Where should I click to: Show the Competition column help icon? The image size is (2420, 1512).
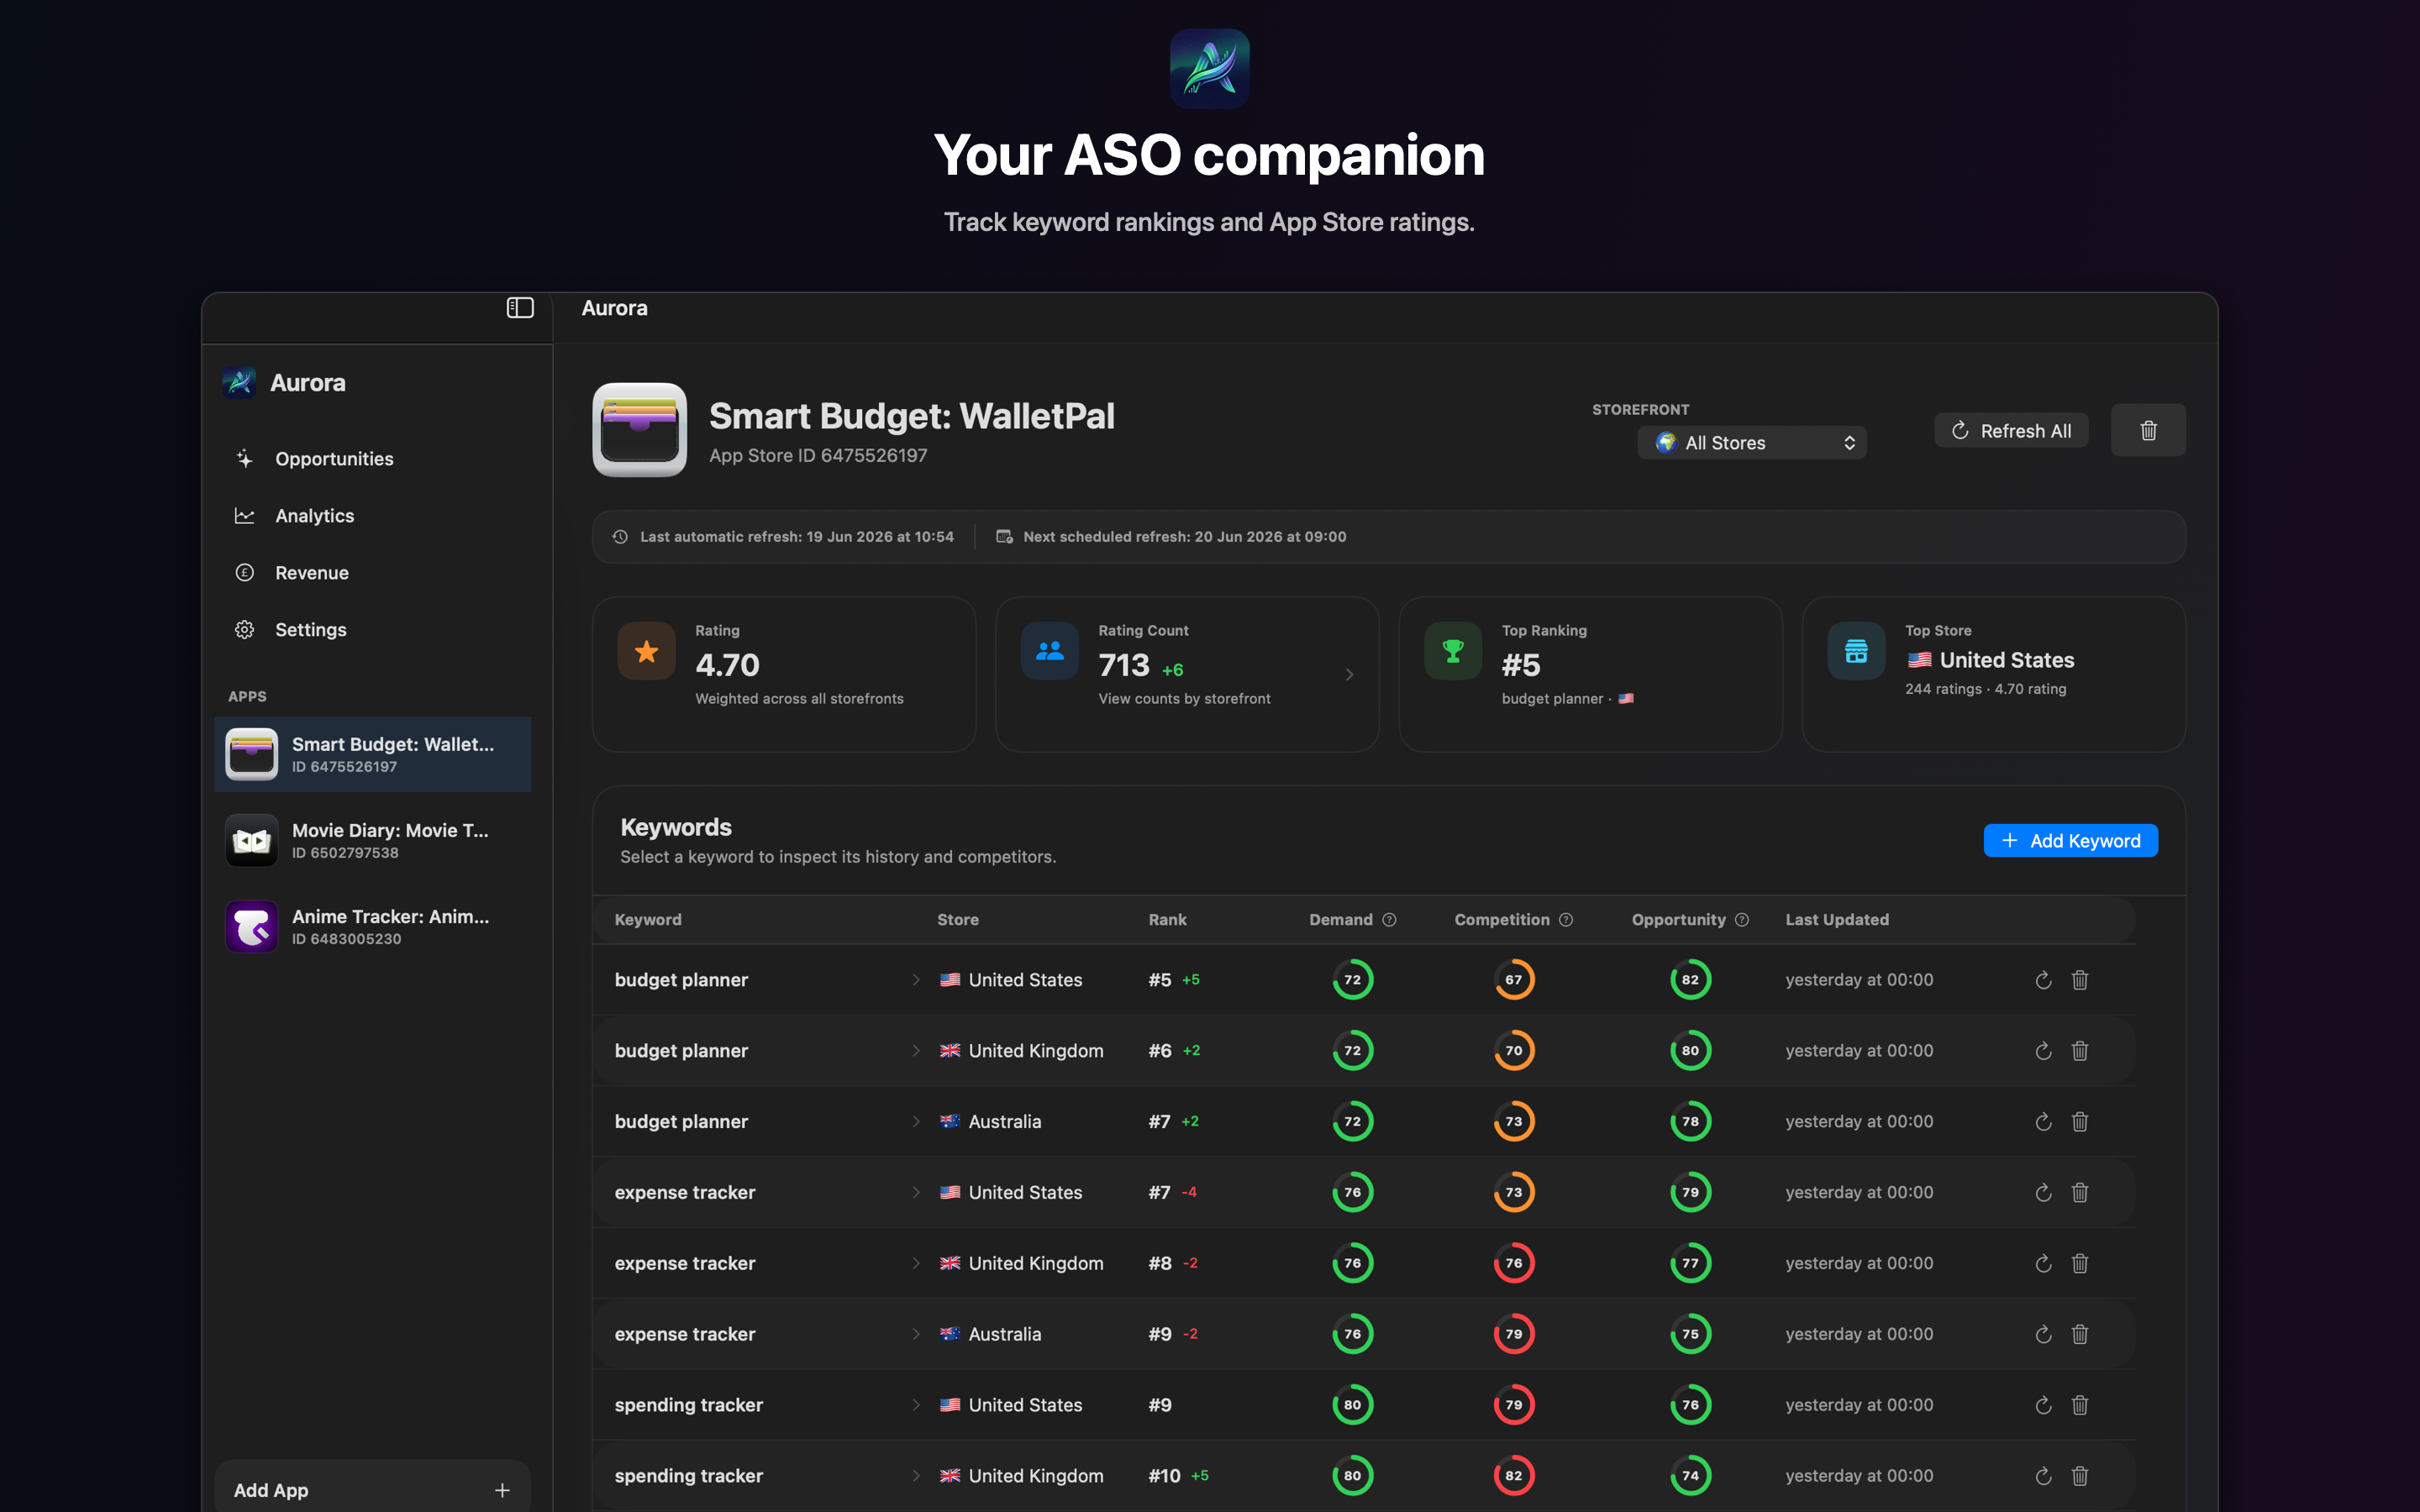pyautogui.click(x=1566, y=920)
